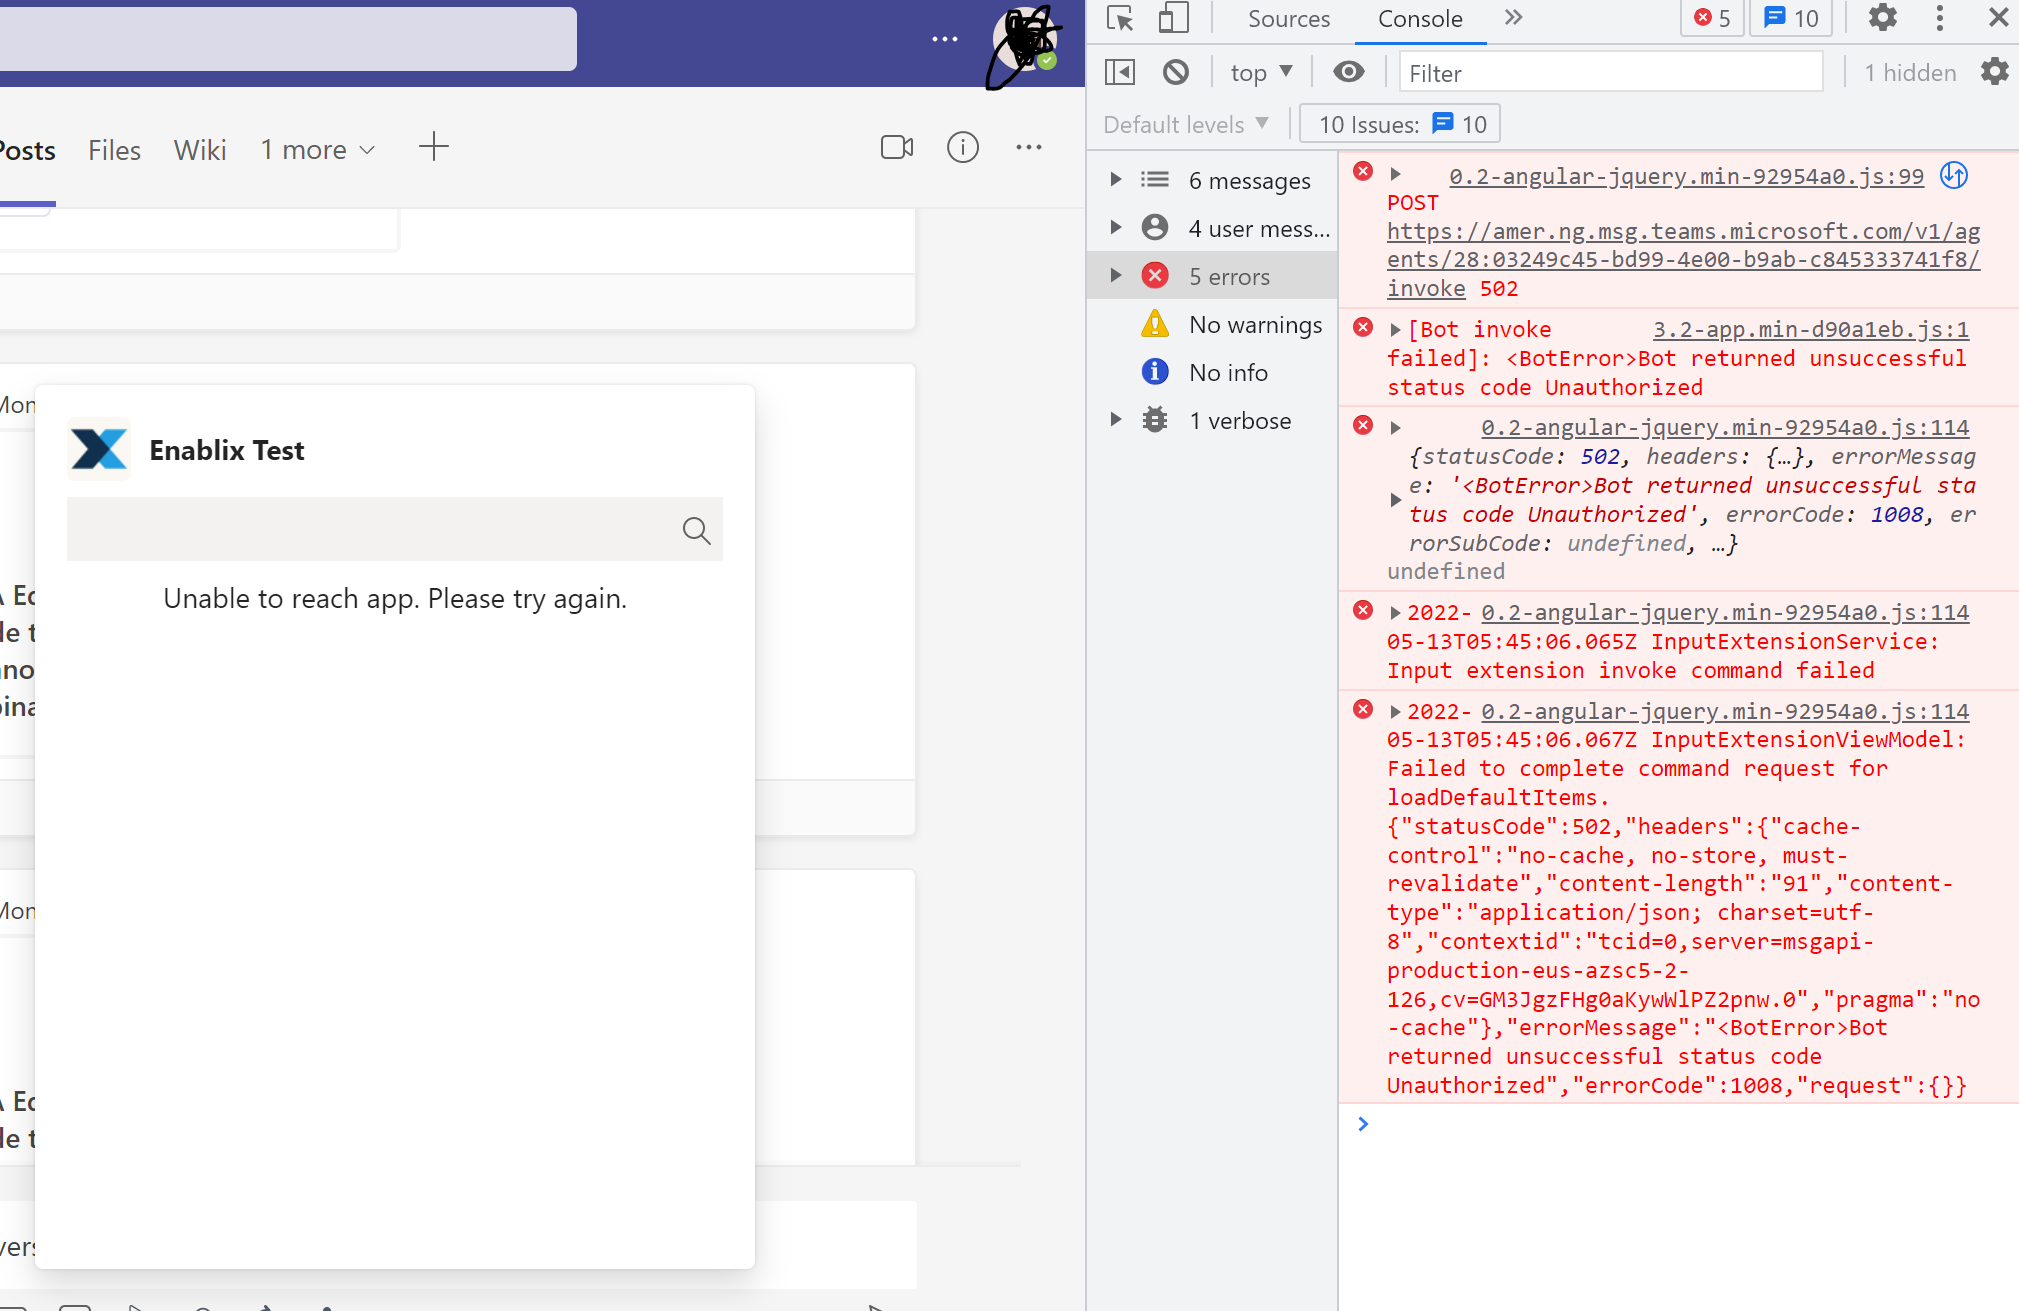Open channel info panel

pyautogui.click(x=962, y=147)
